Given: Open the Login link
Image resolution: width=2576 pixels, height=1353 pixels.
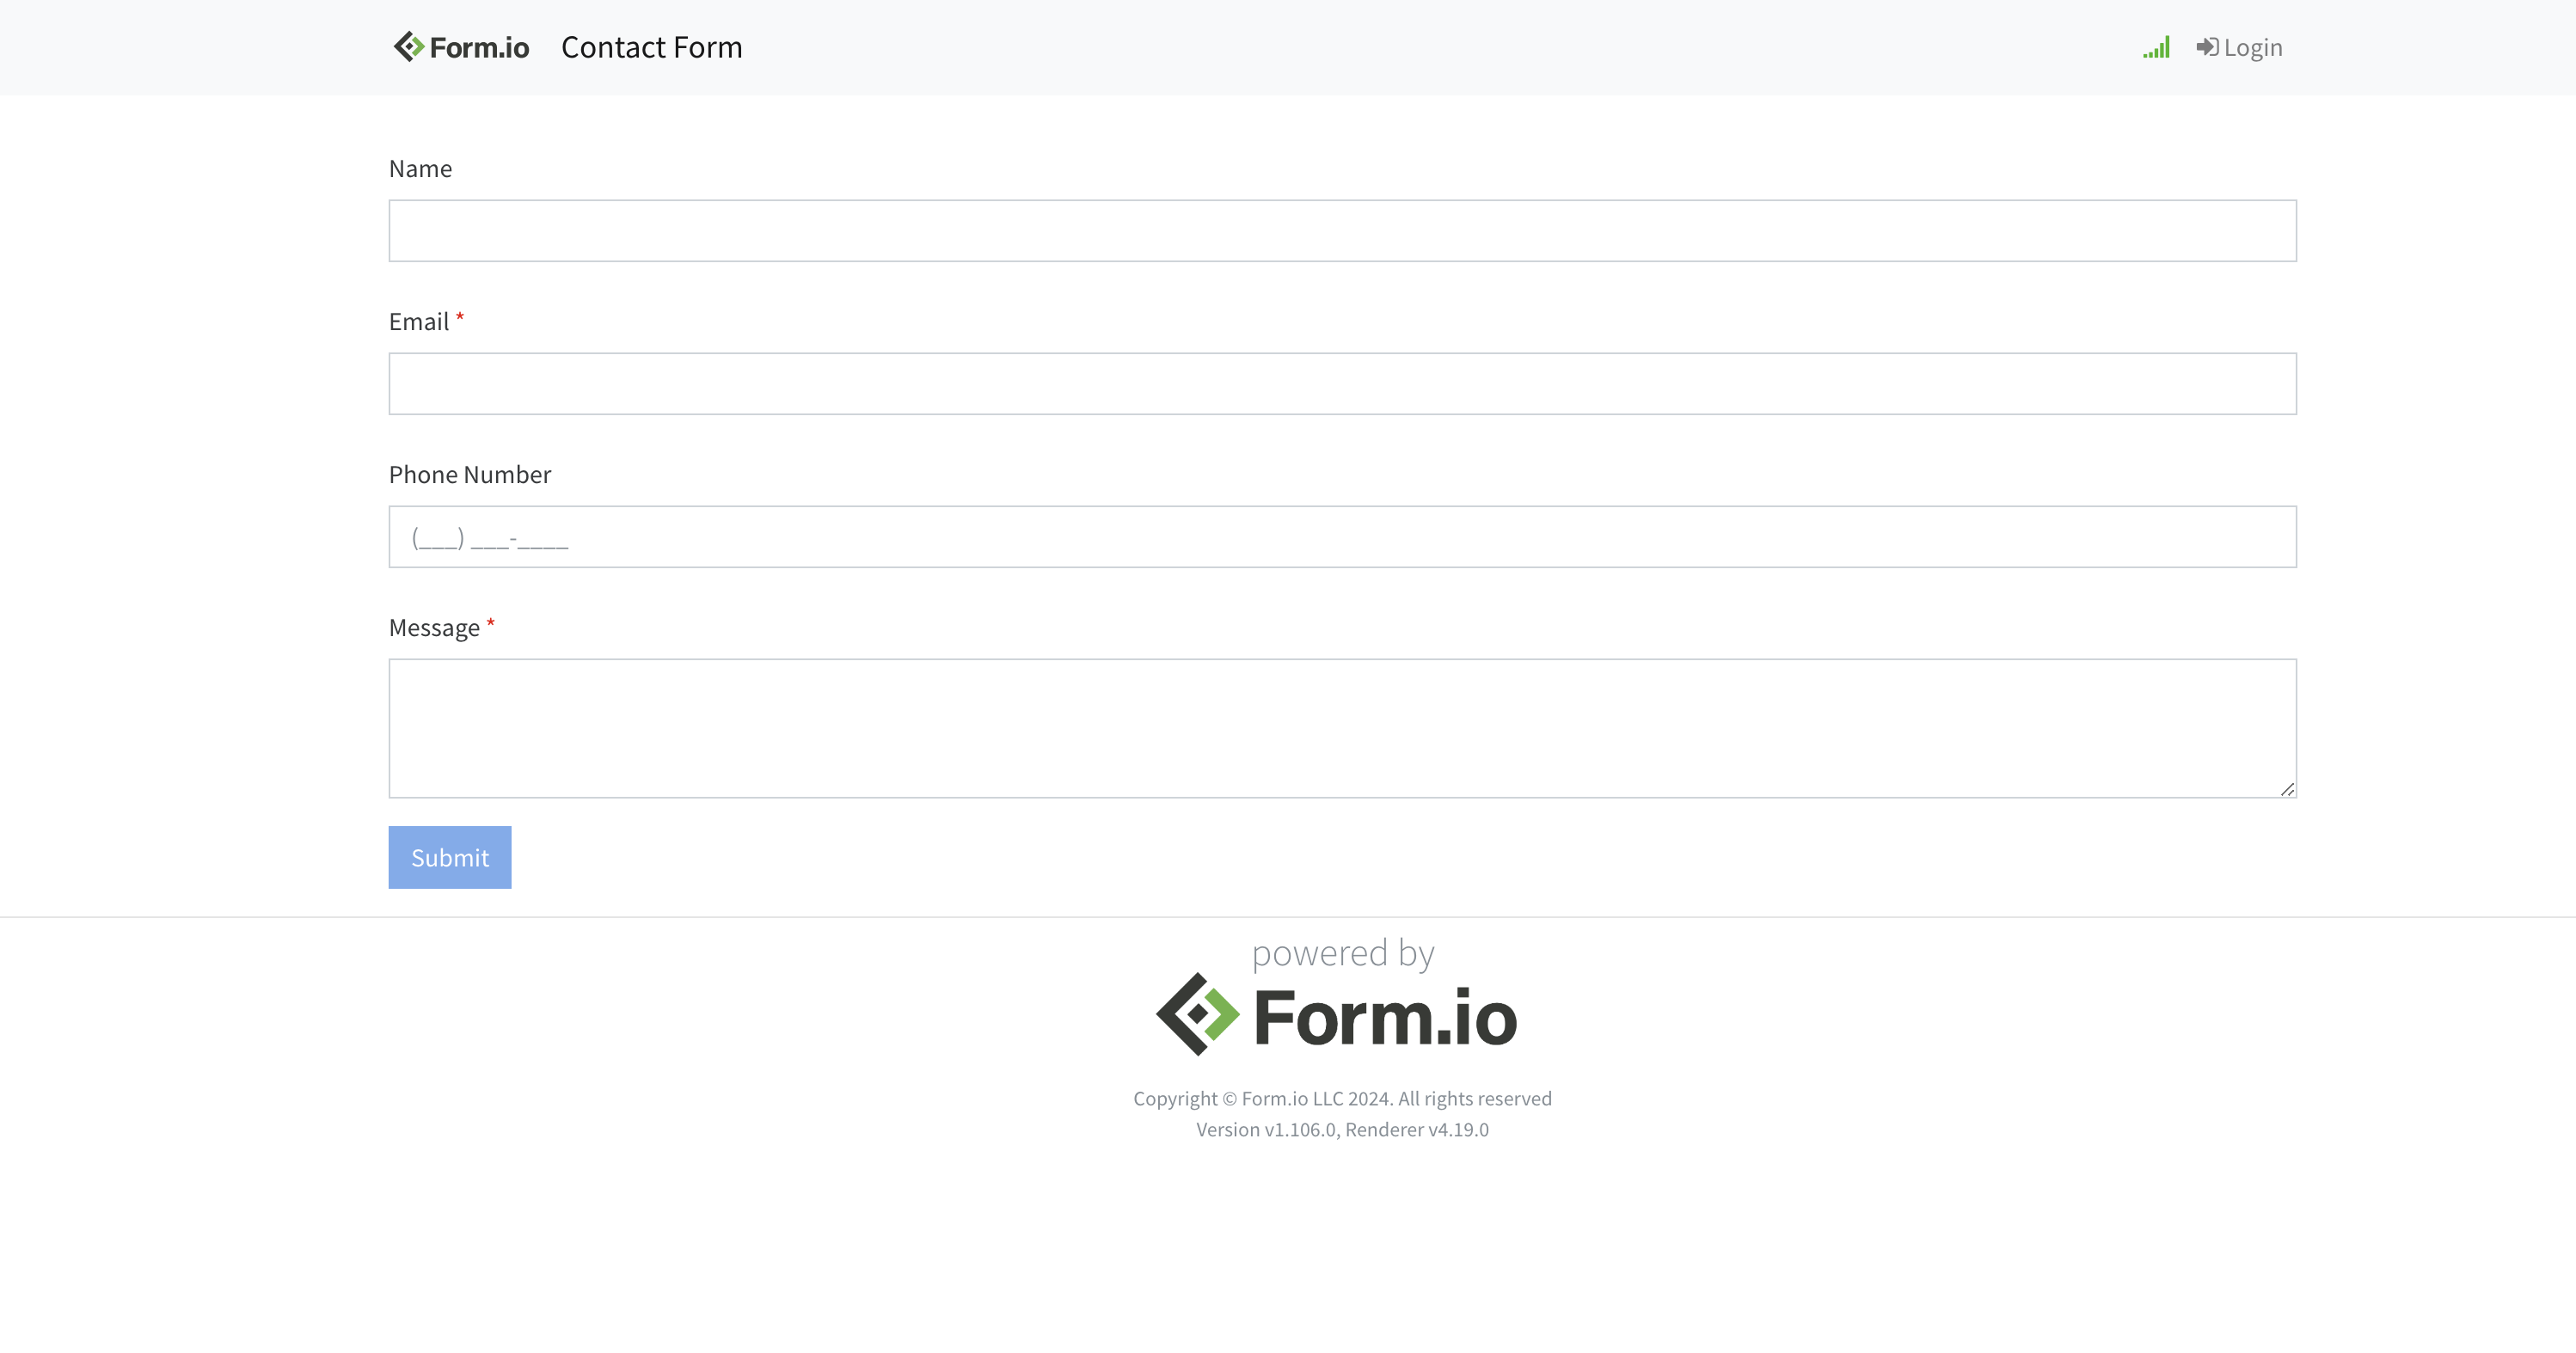Looking at the screenshot, I should 2252,48.
